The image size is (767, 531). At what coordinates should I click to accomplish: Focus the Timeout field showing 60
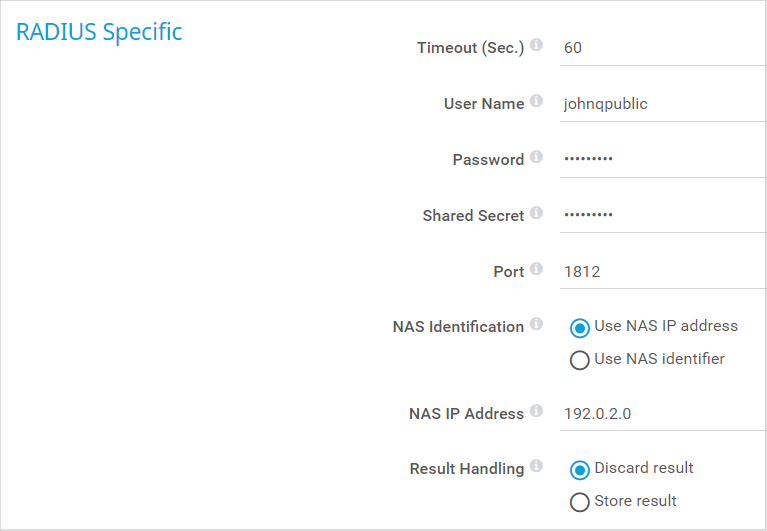click(663, 48)
